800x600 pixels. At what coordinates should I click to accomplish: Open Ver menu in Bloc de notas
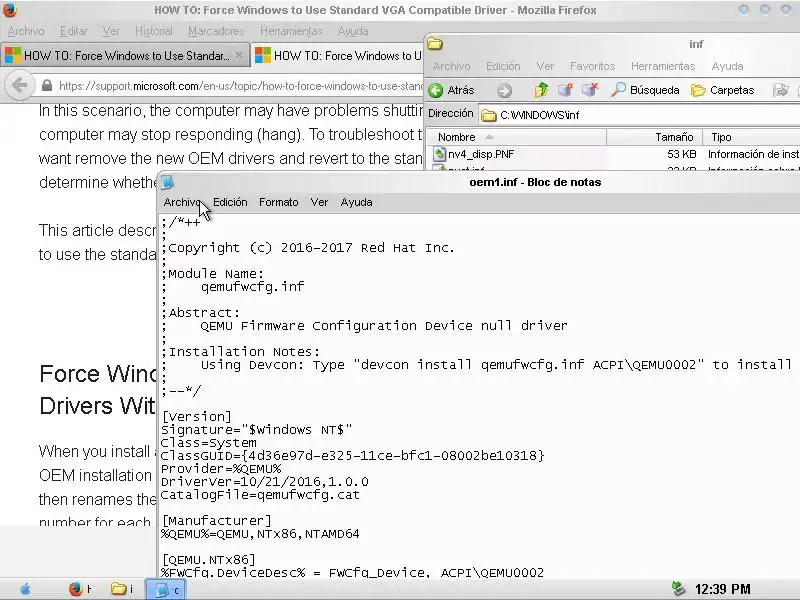(319, 202)
